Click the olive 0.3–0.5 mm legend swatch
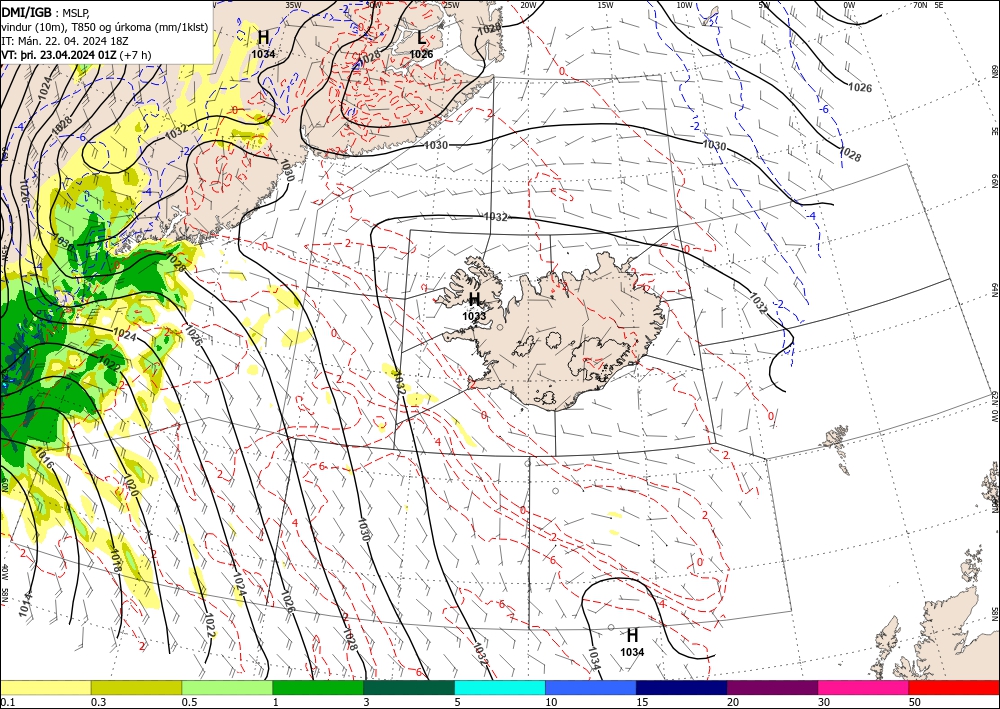 [x=136, y=687]
